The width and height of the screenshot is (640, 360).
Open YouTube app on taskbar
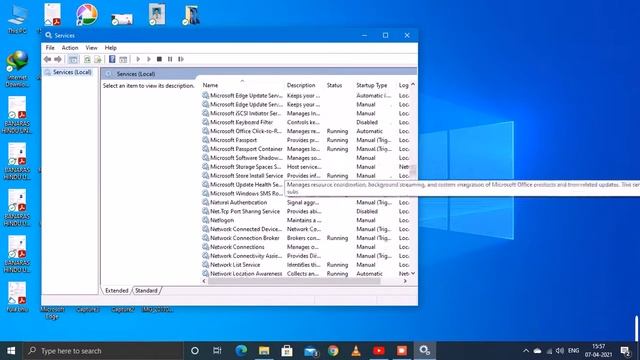(379, 351)
